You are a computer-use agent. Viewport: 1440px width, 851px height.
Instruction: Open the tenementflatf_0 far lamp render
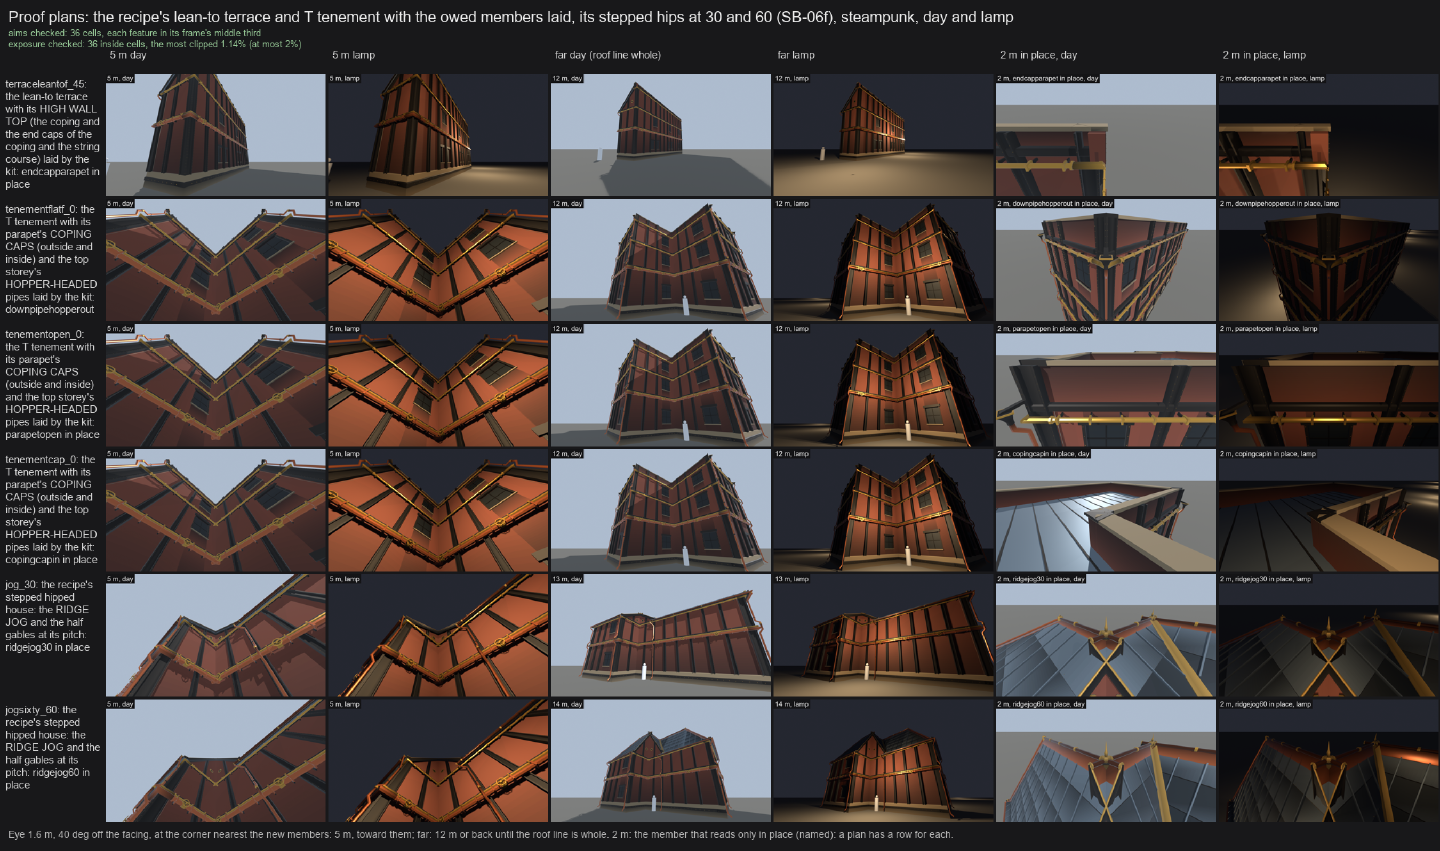(883, 260)
